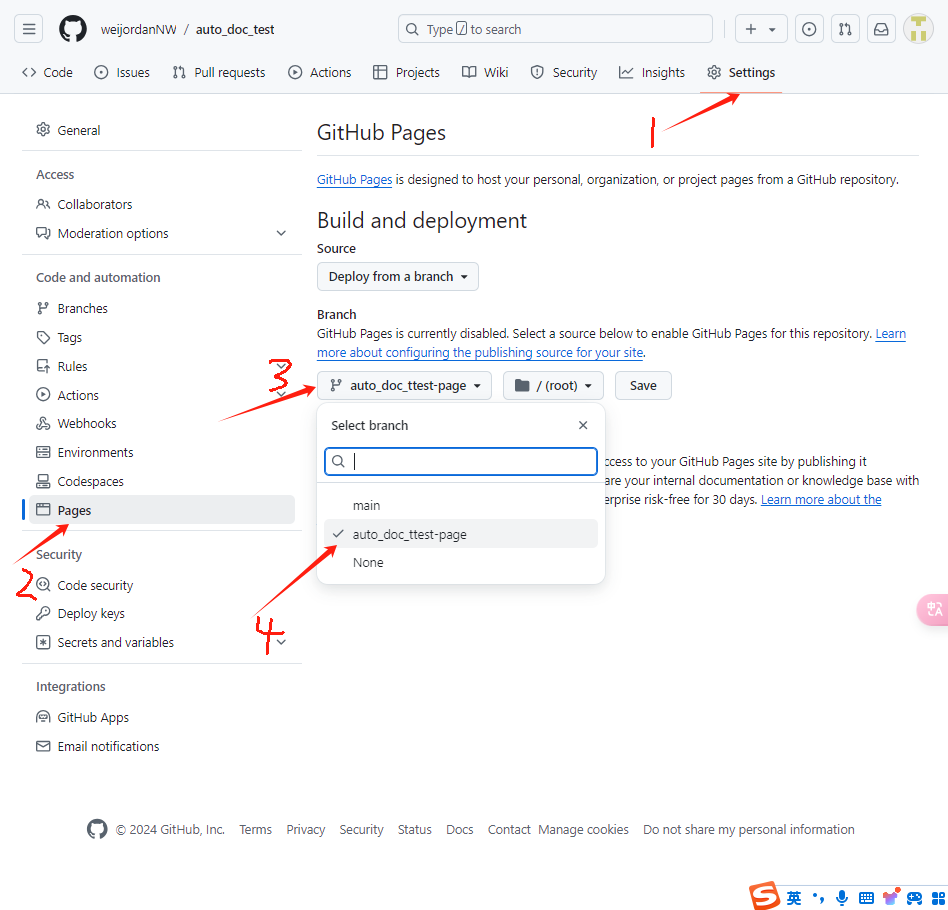
Task: Click the Email notifications envelope icon
Action: pyautogui.click(x=43, y=746)
